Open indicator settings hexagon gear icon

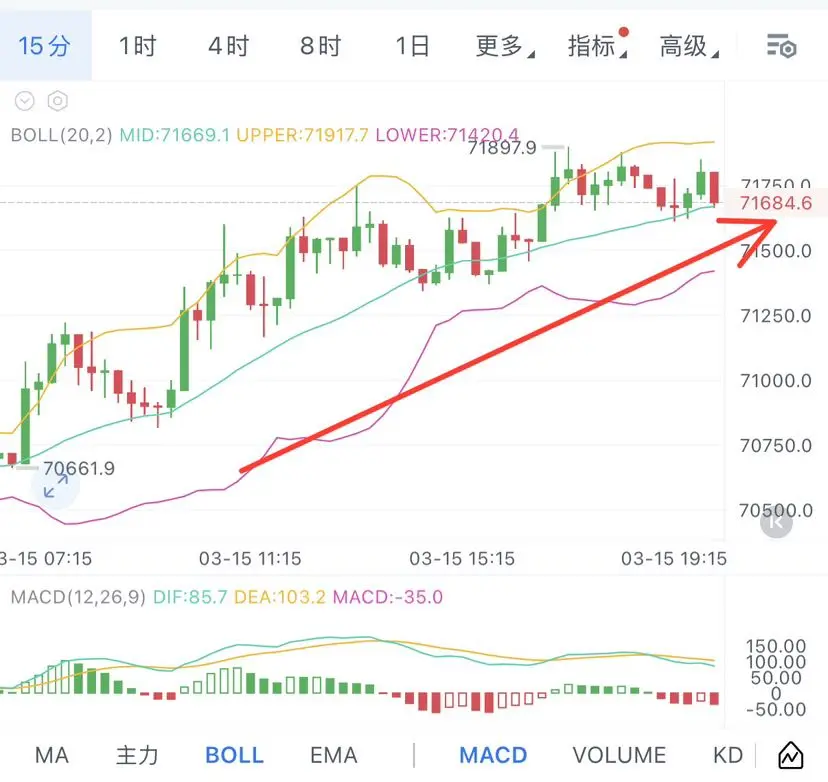coord(58,100)
